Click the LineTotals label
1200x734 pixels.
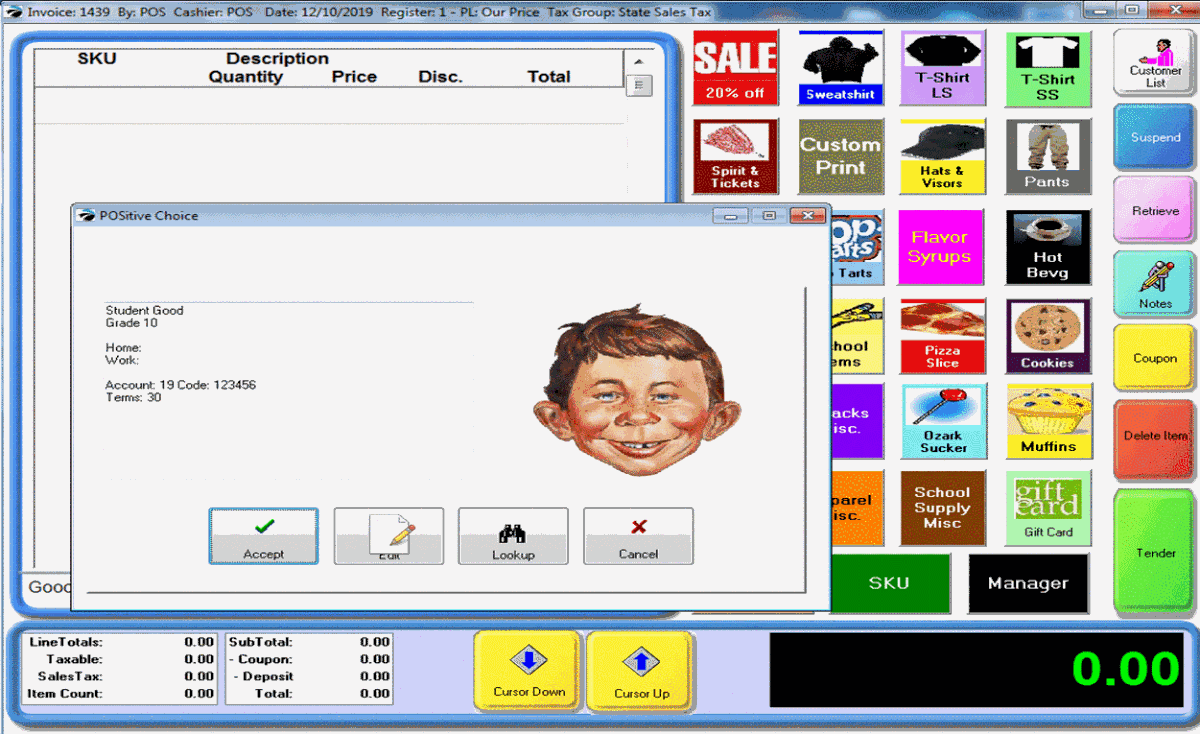[x=66, y=642]
